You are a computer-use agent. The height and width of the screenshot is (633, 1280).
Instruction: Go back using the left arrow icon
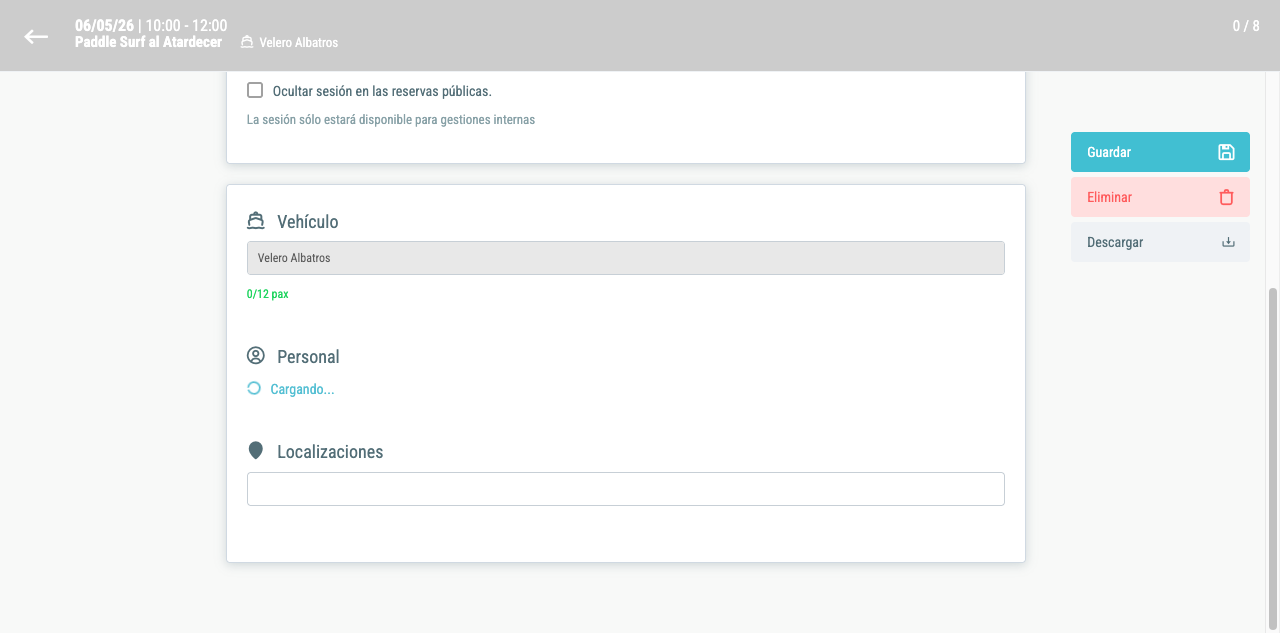coord(36,37)
